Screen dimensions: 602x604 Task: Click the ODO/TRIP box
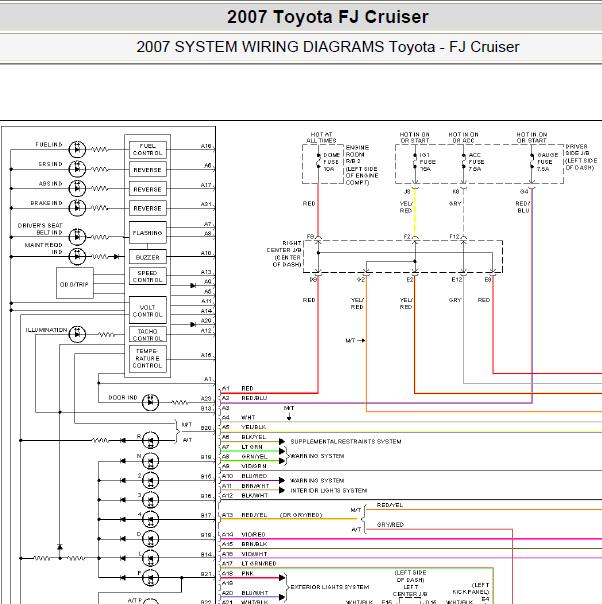pyautogui.click(x=75, y=283)
